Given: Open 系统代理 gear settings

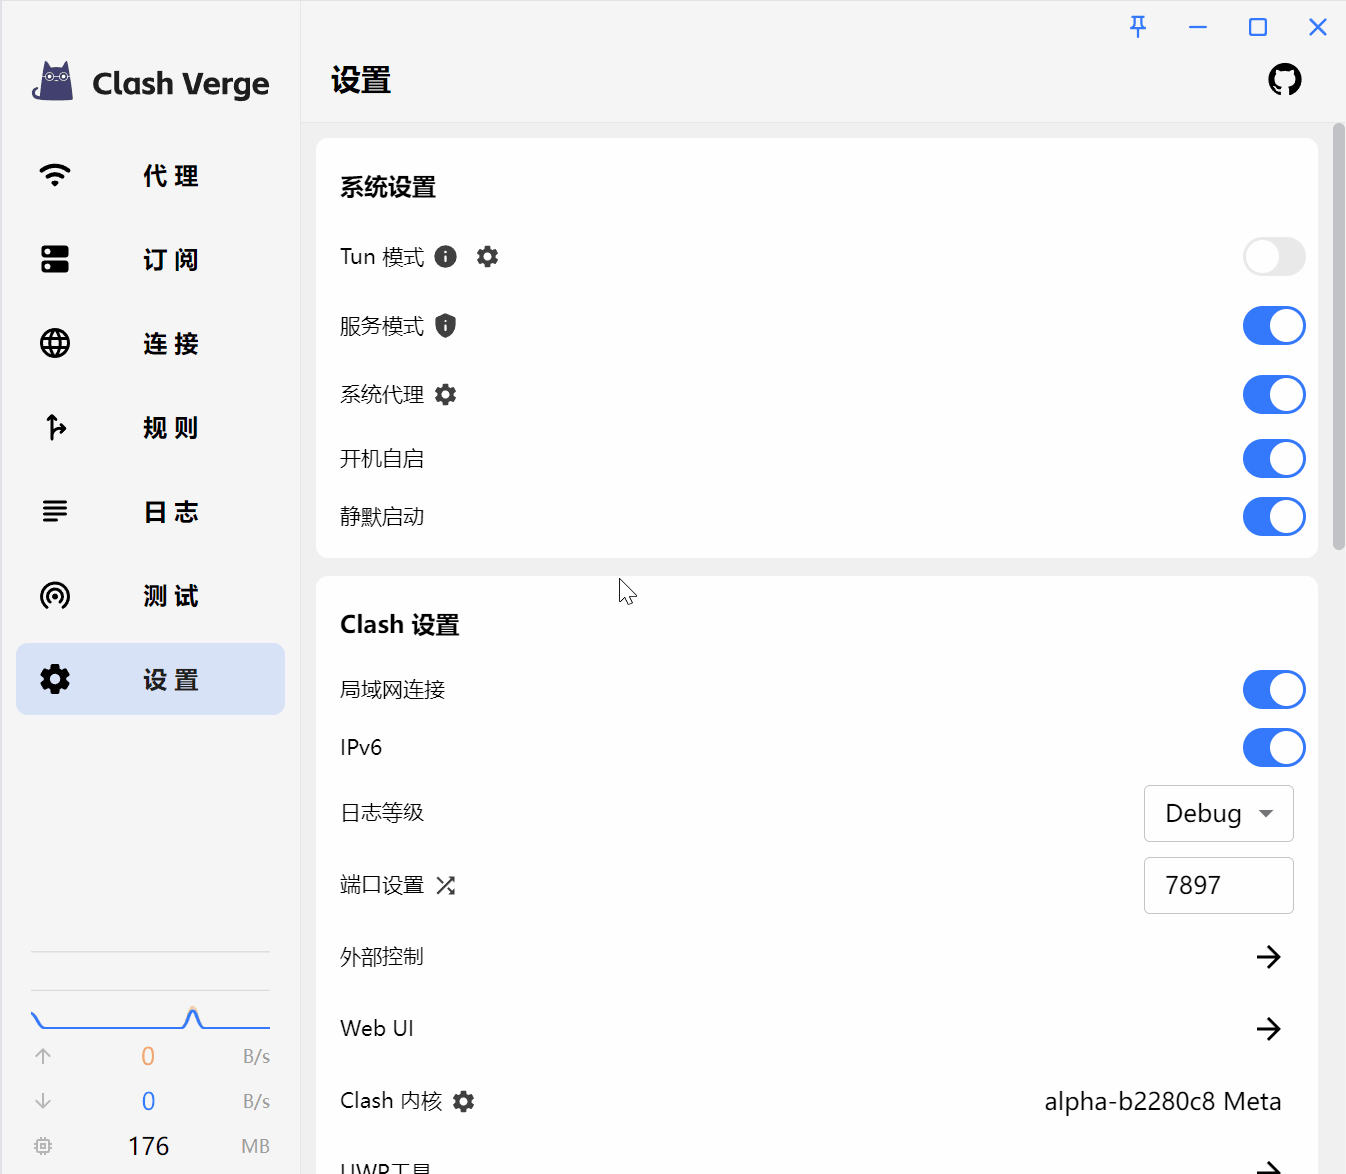Looking at the screenshot, I should [446, 395].
